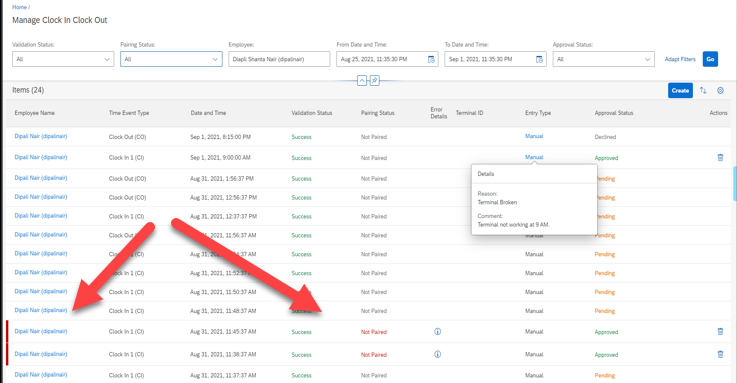Show error details for 11:38:37 AM row

click(x=438, y=354)
